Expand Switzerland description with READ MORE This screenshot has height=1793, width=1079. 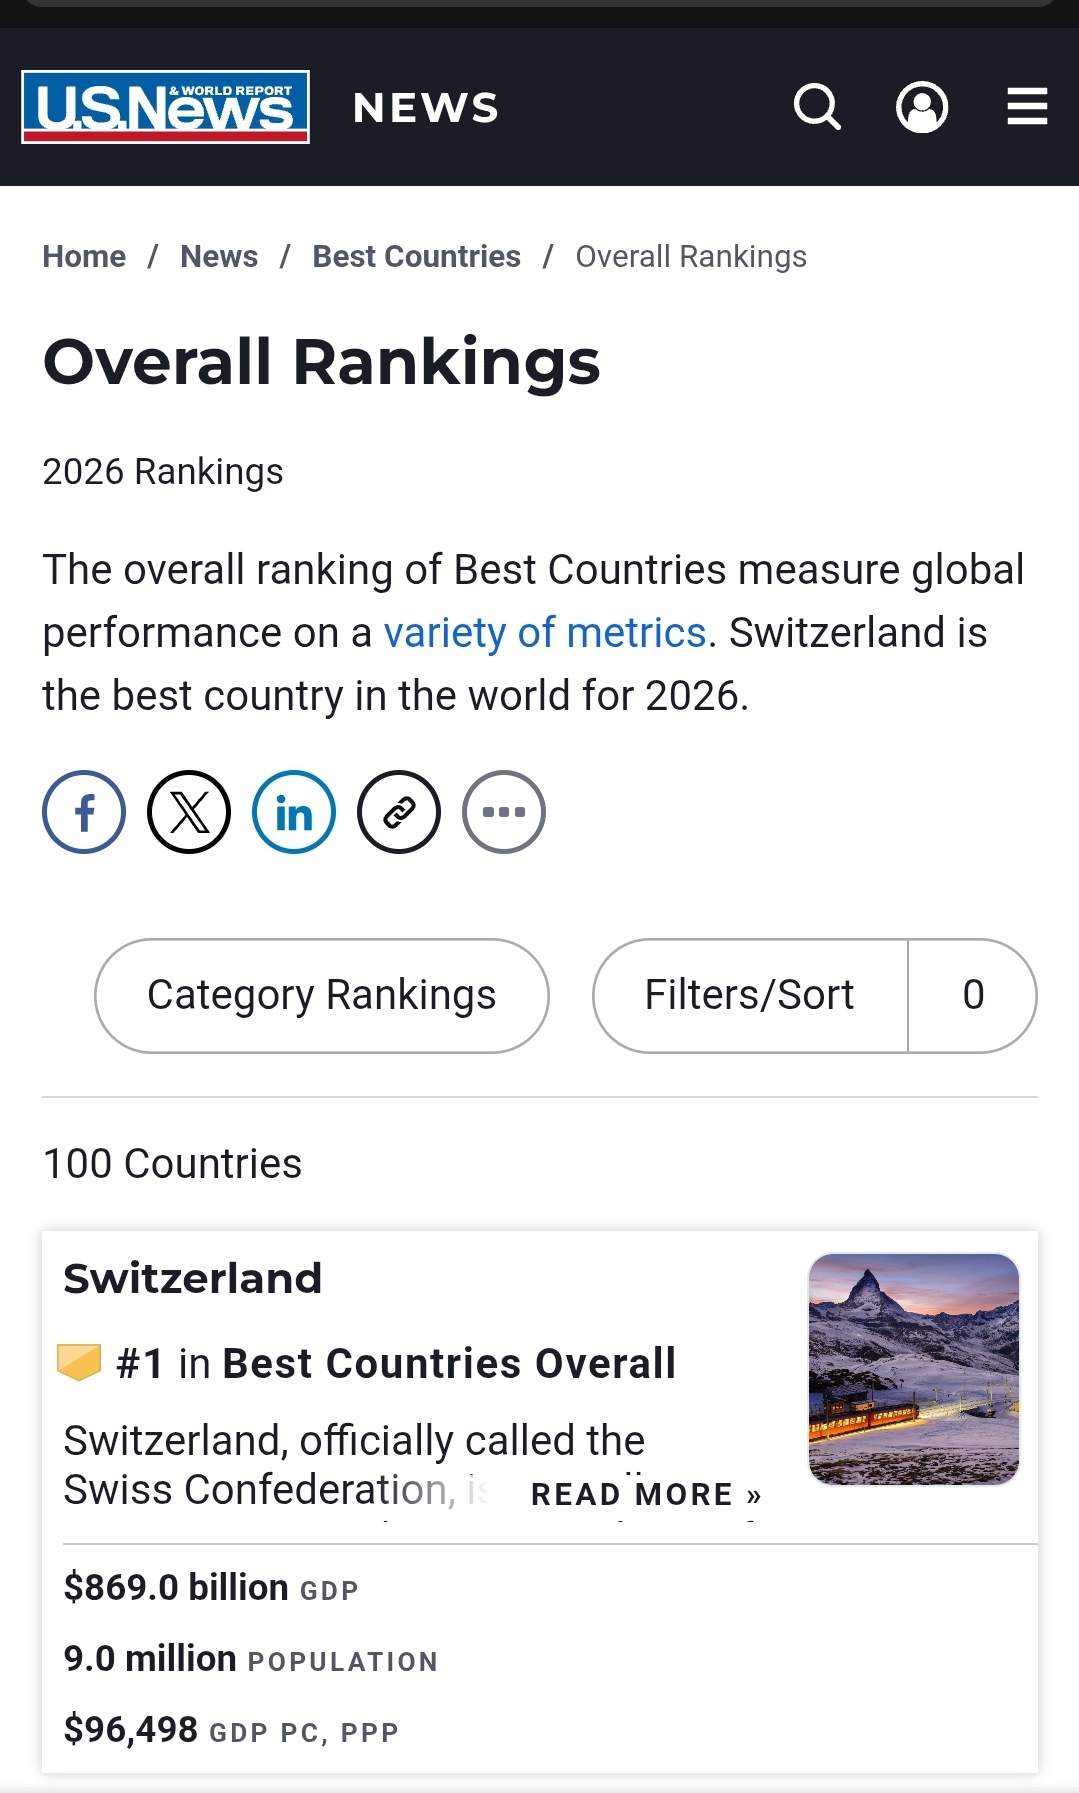coord(646,1495)
